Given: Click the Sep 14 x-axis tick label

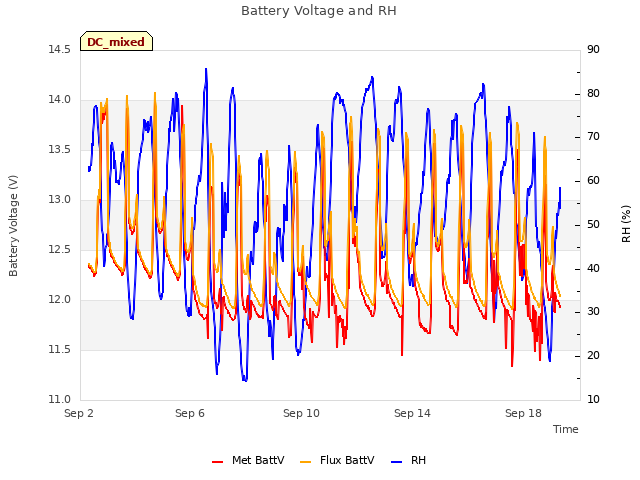Looking at the screenshot, I should coord(412,413).
